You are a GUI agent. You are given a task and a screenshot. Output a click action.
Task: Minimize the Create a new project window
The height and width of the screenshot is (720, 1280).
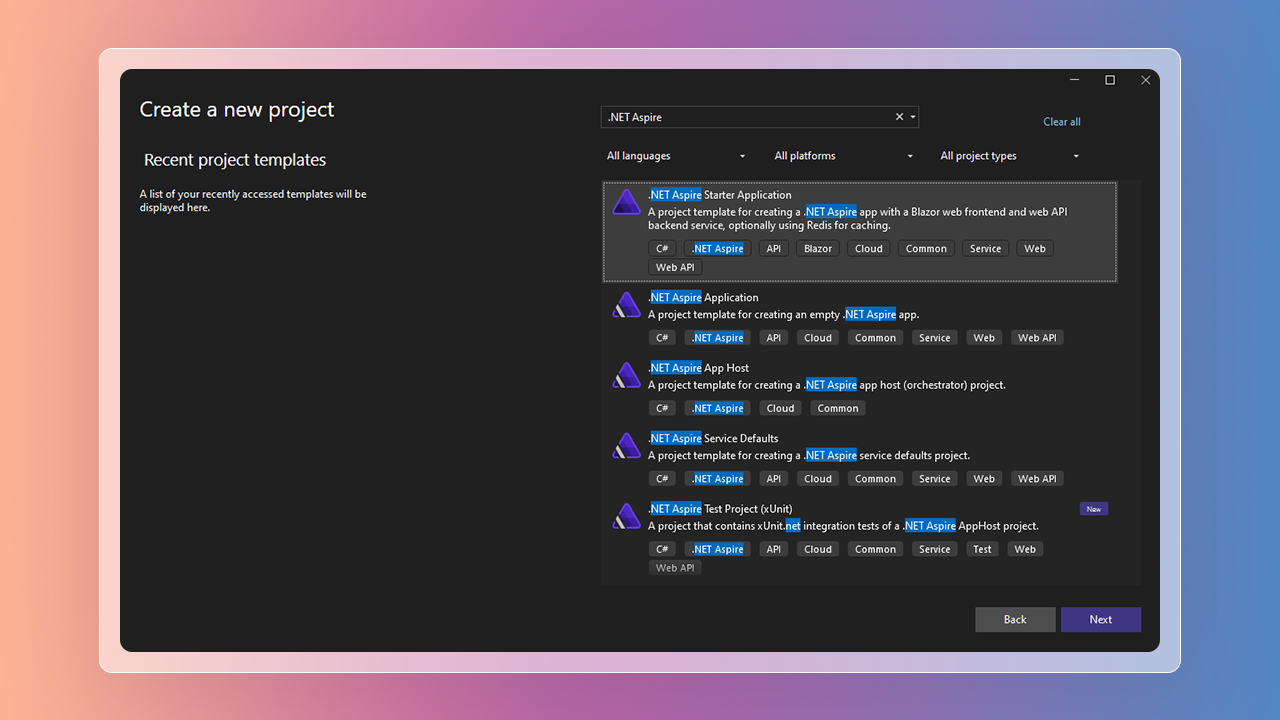click(x=1074, y=80)
